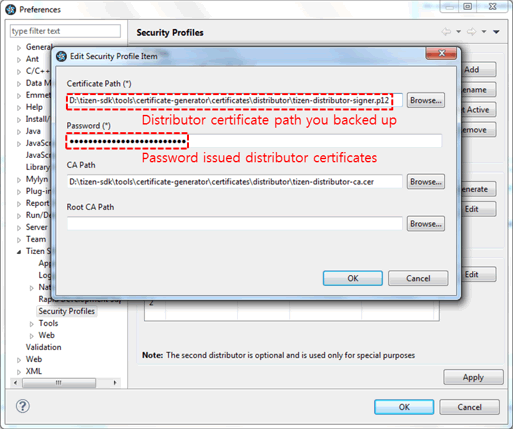
Task: Browse for Root CA Path
Action: (426, 224)
